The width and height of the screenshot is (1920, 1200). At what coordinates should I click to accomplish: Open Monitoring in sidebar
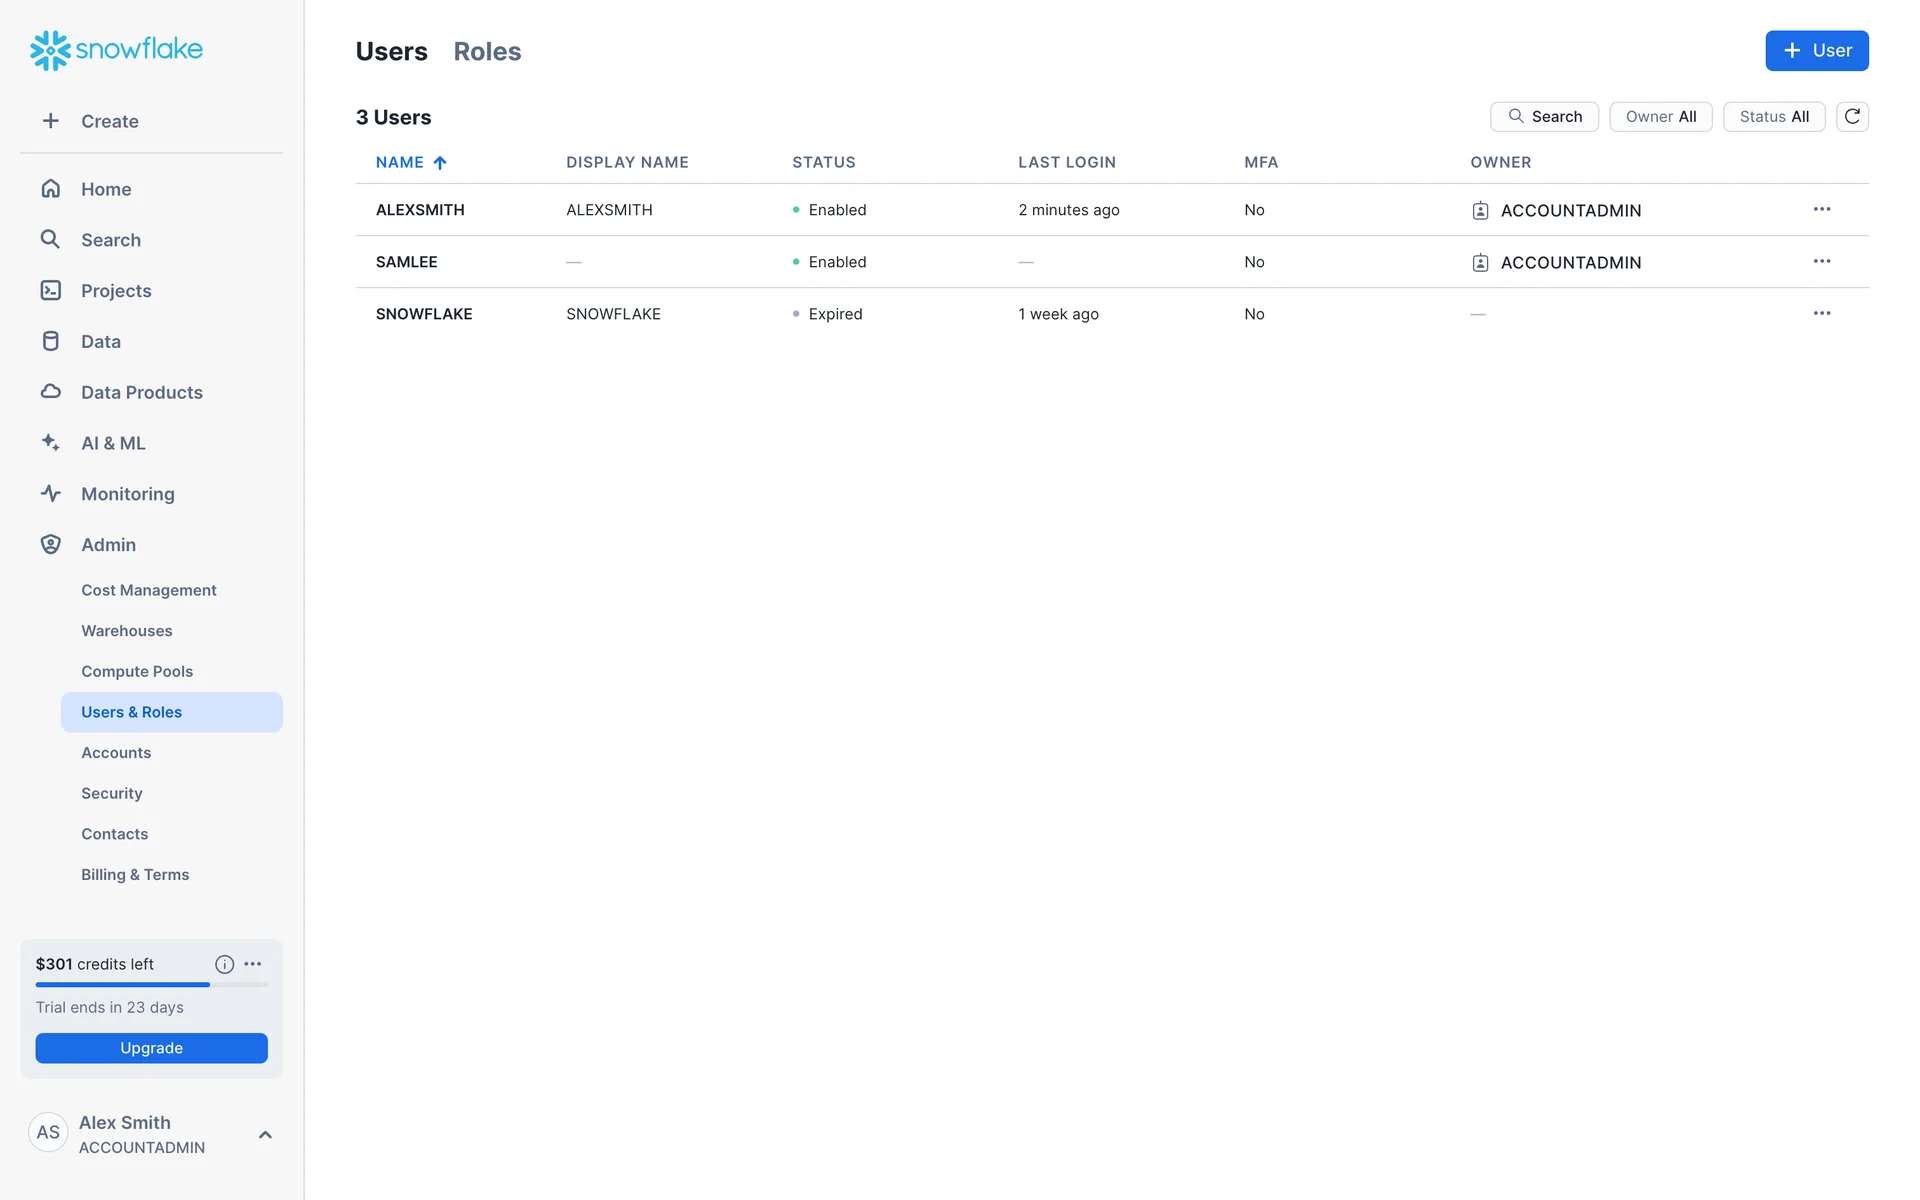coord(127,494)
